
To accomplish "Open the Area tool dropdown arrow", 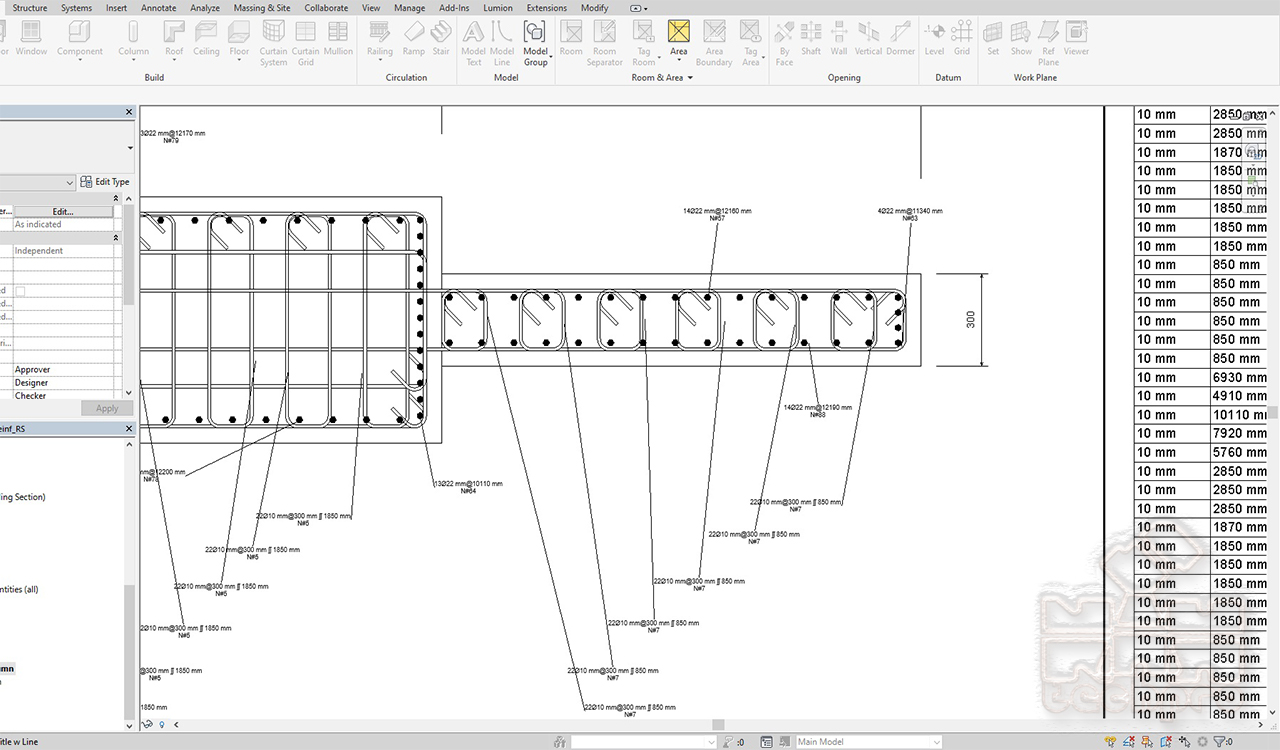I will tap(679, 60).
